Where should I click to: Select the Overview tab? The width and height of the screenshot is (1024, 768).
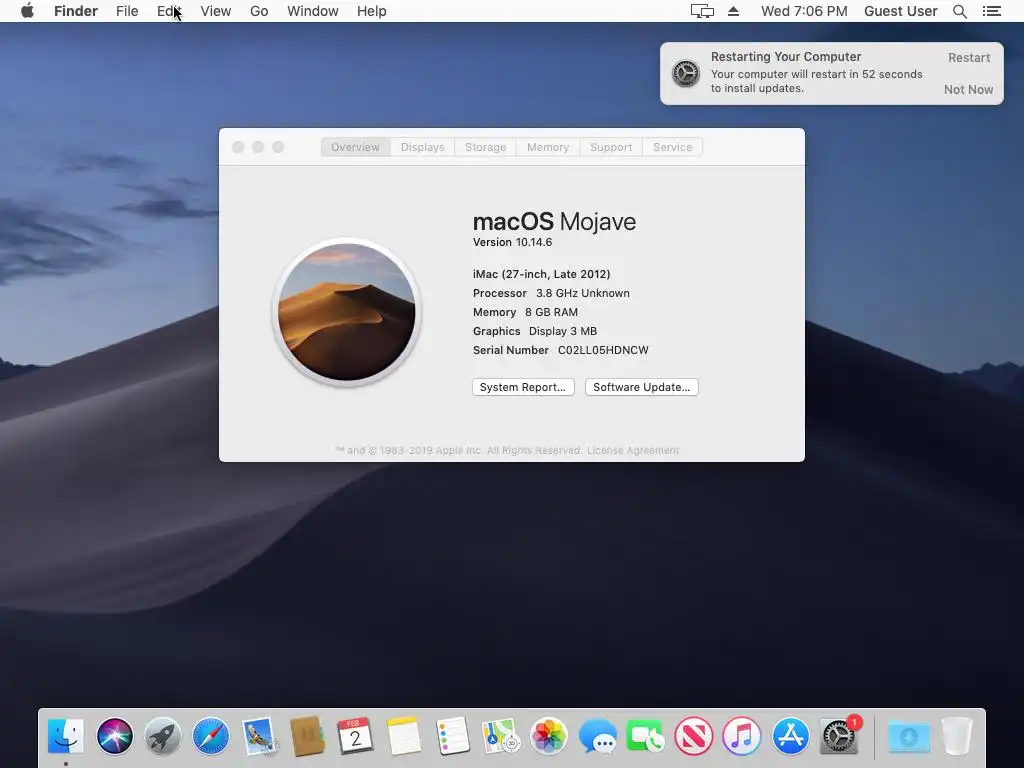[355, 147]
